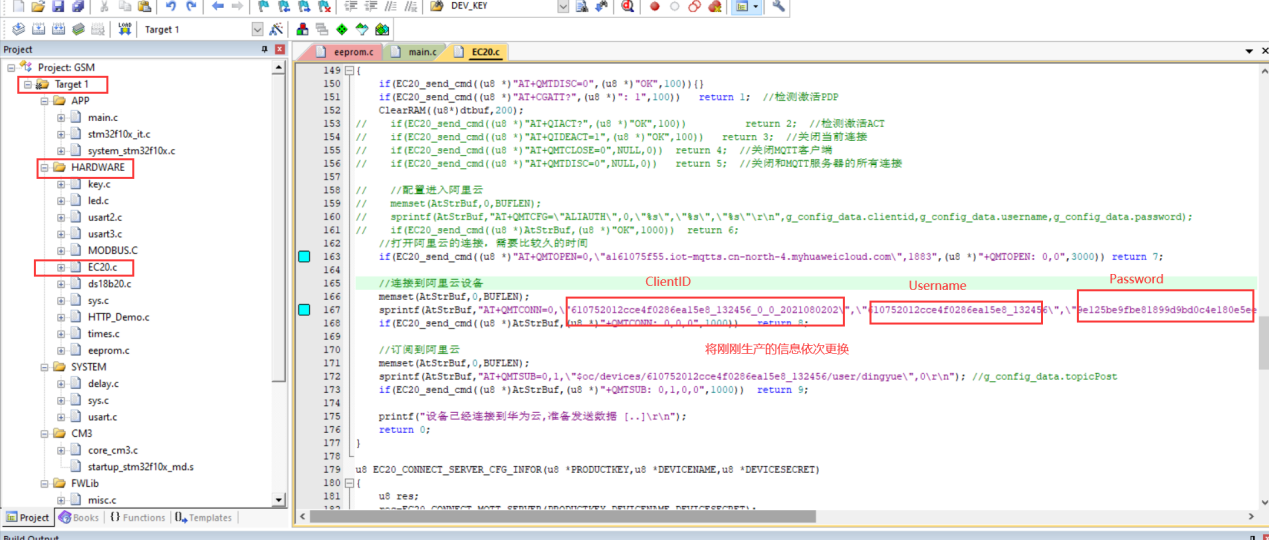Collapse the code fold at line 180
Screen dimensions: 1269x540
click(x=347, y=482)
